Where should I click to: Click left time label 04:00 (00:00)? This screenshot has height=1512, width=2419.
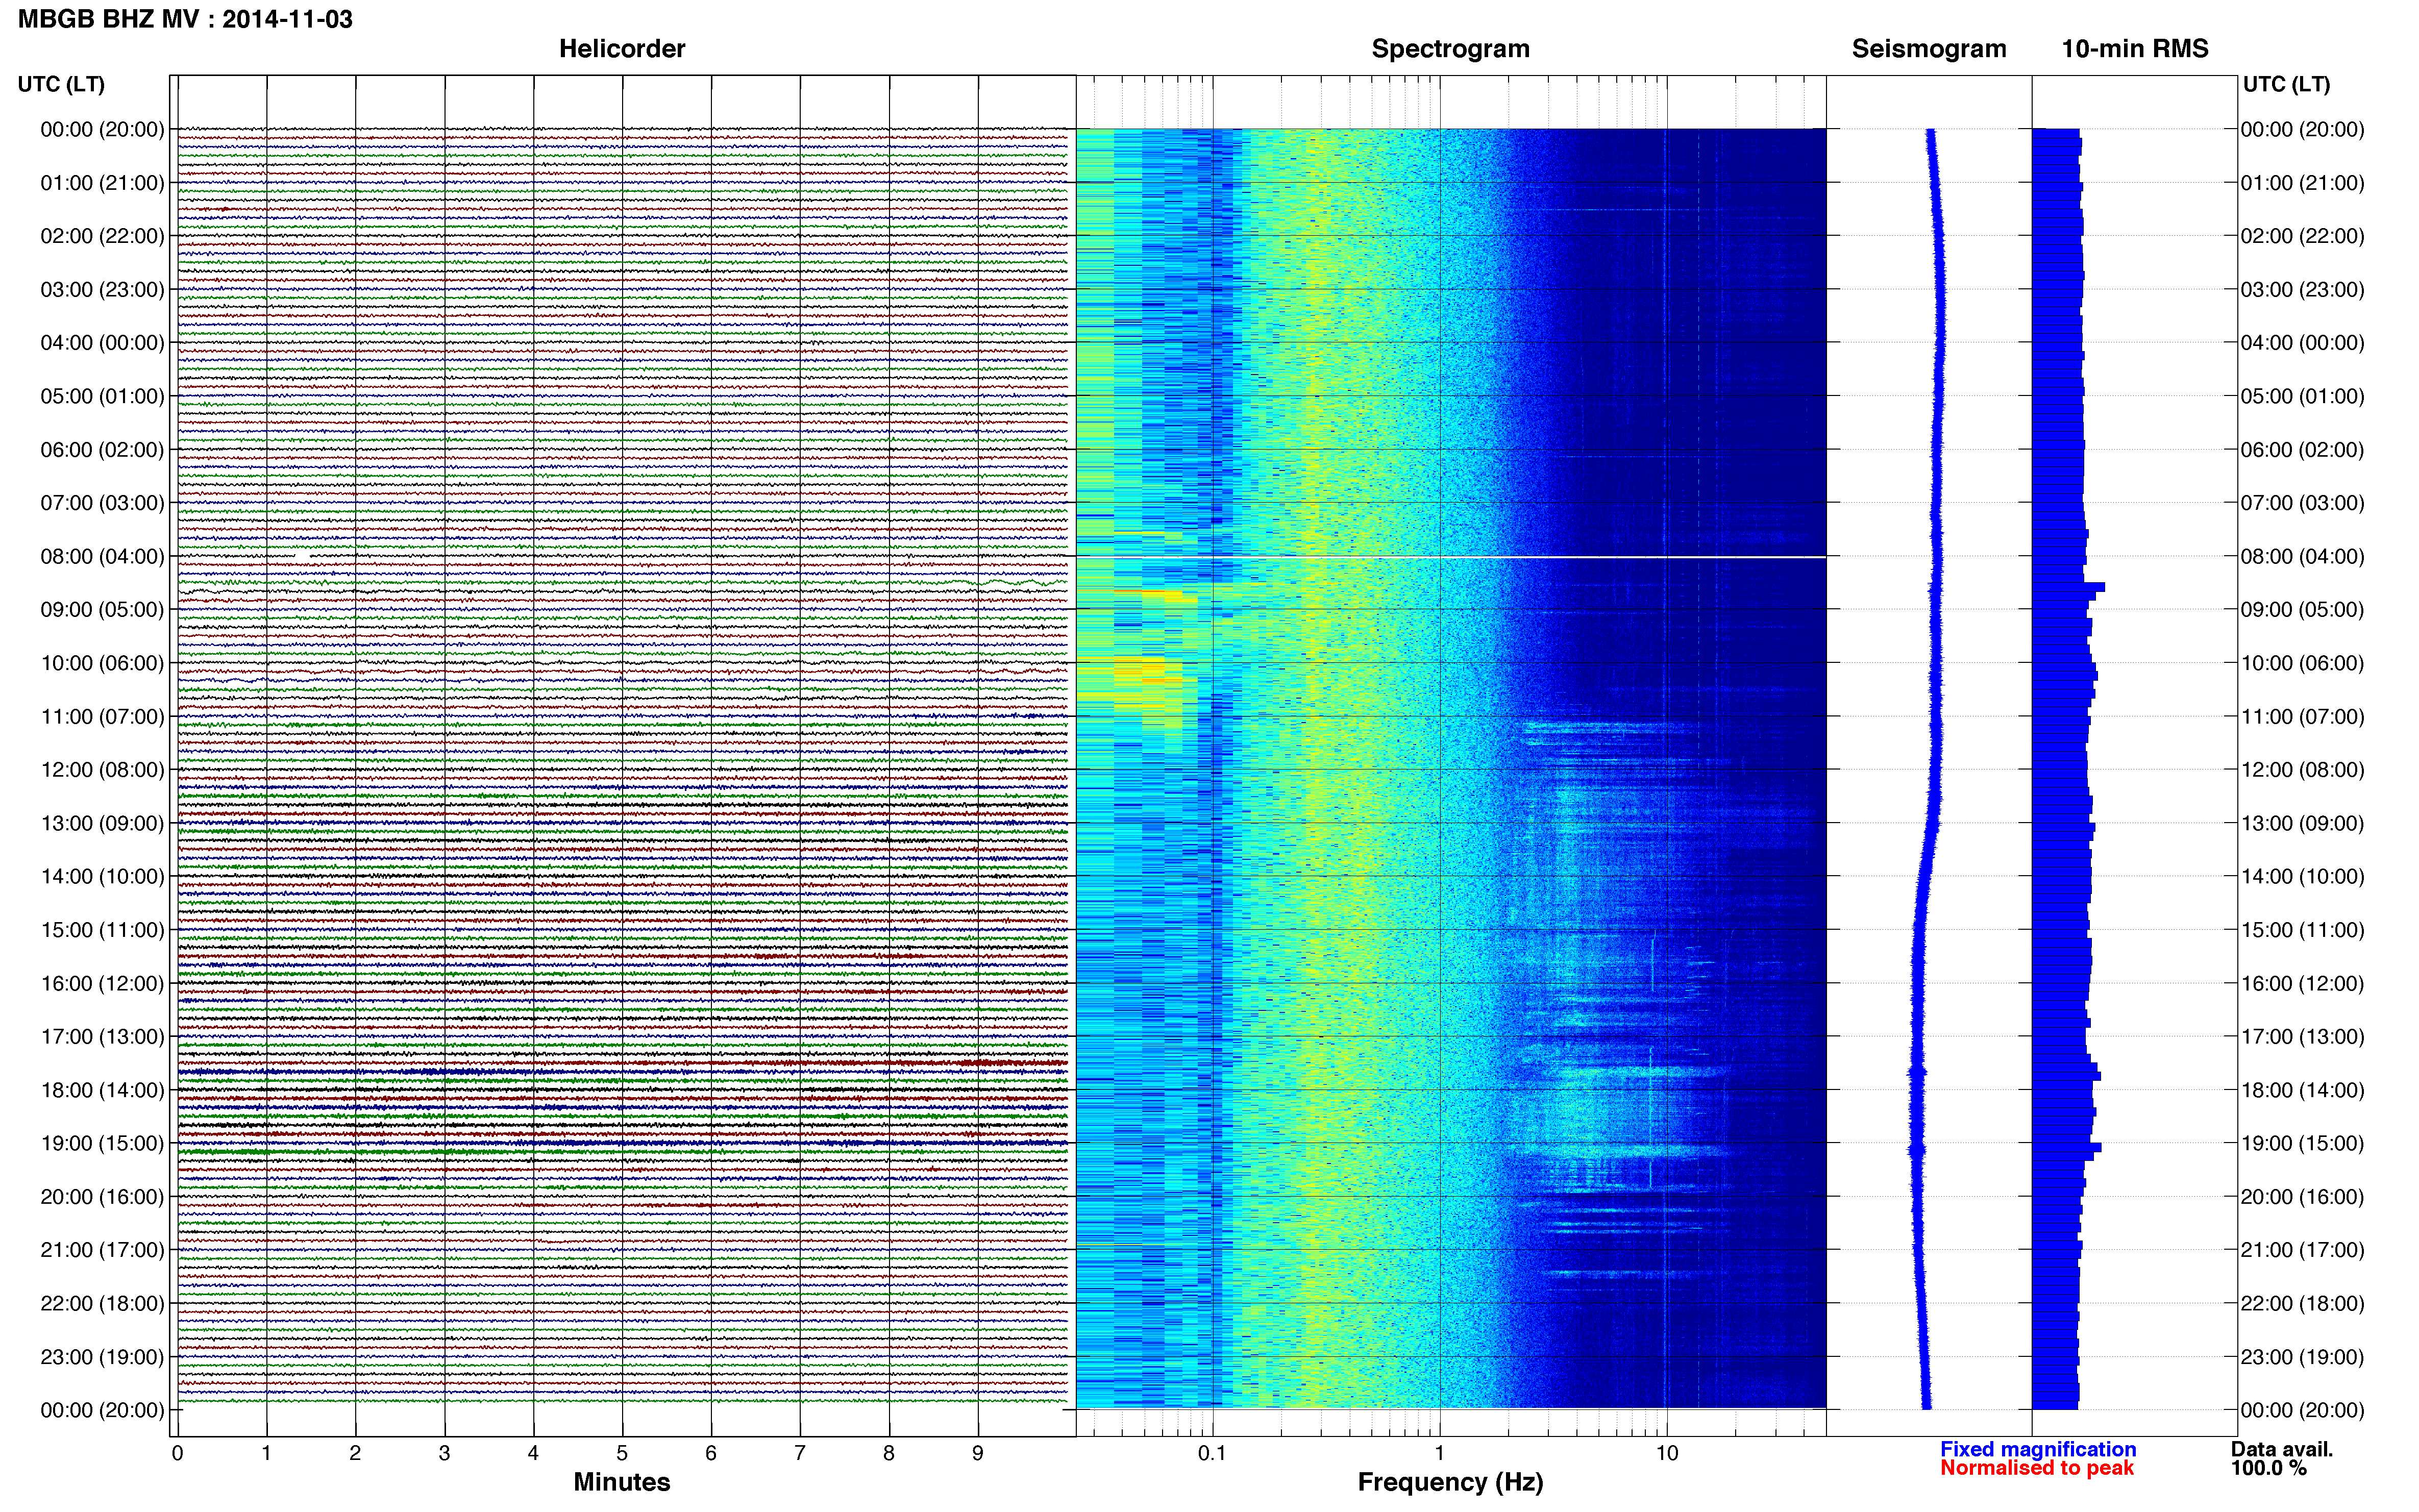[102, 343]
